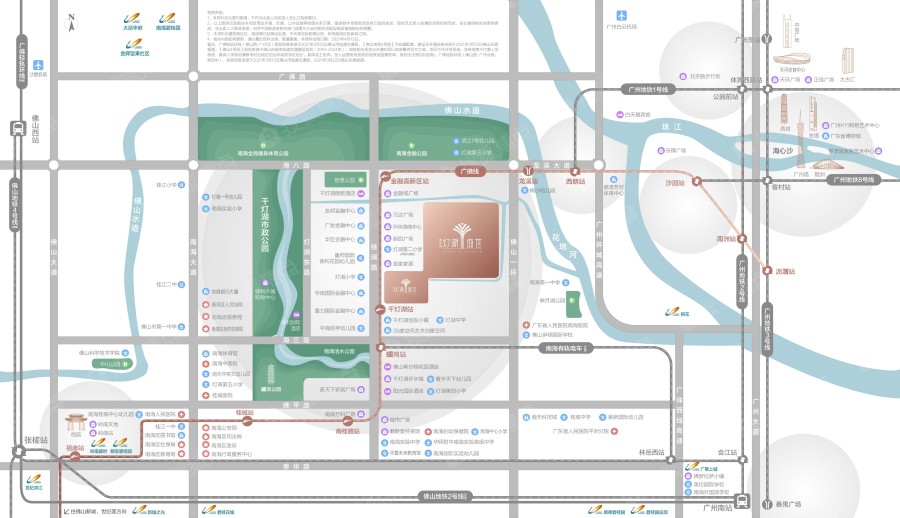900x518 pixels.
Task: Click the 广州地铁2号线 vertical badge
Action: (x=742, y=282)
